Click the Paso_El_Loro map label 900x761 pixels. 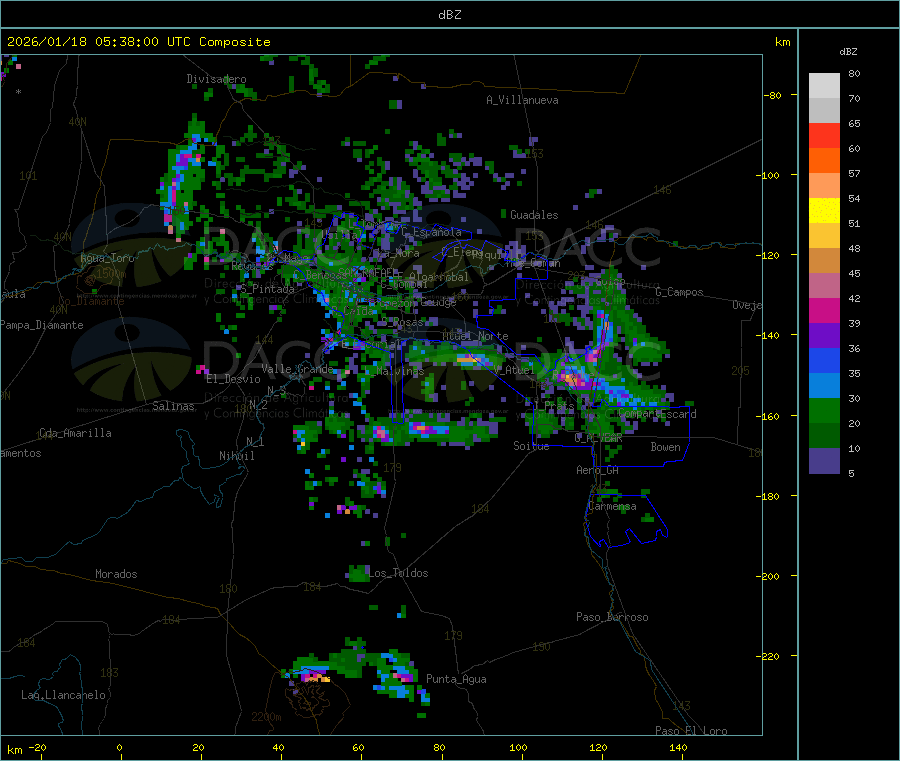tap(691, 731)
